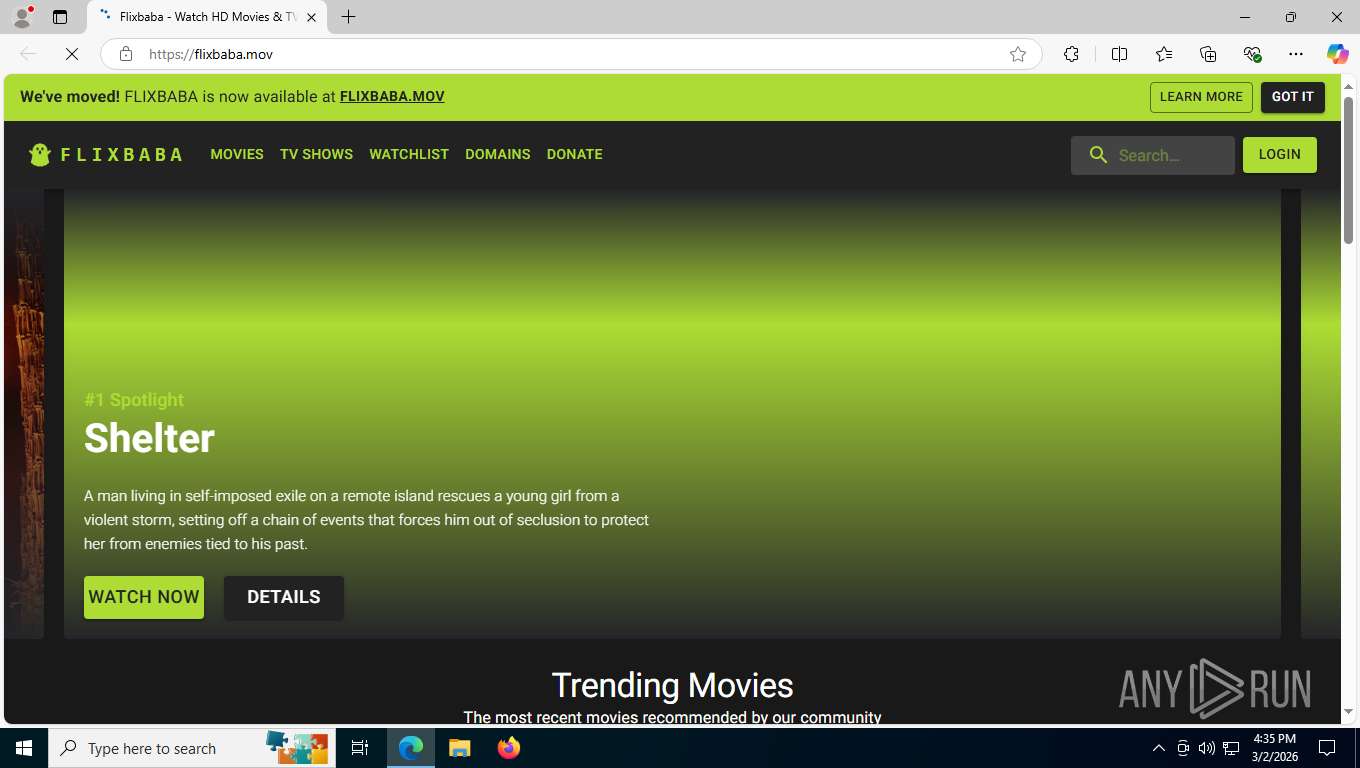Image resolution: width=1360 pixels, height=768 pixels.
Task: Open a new browser tab
Action: (348, 17)
